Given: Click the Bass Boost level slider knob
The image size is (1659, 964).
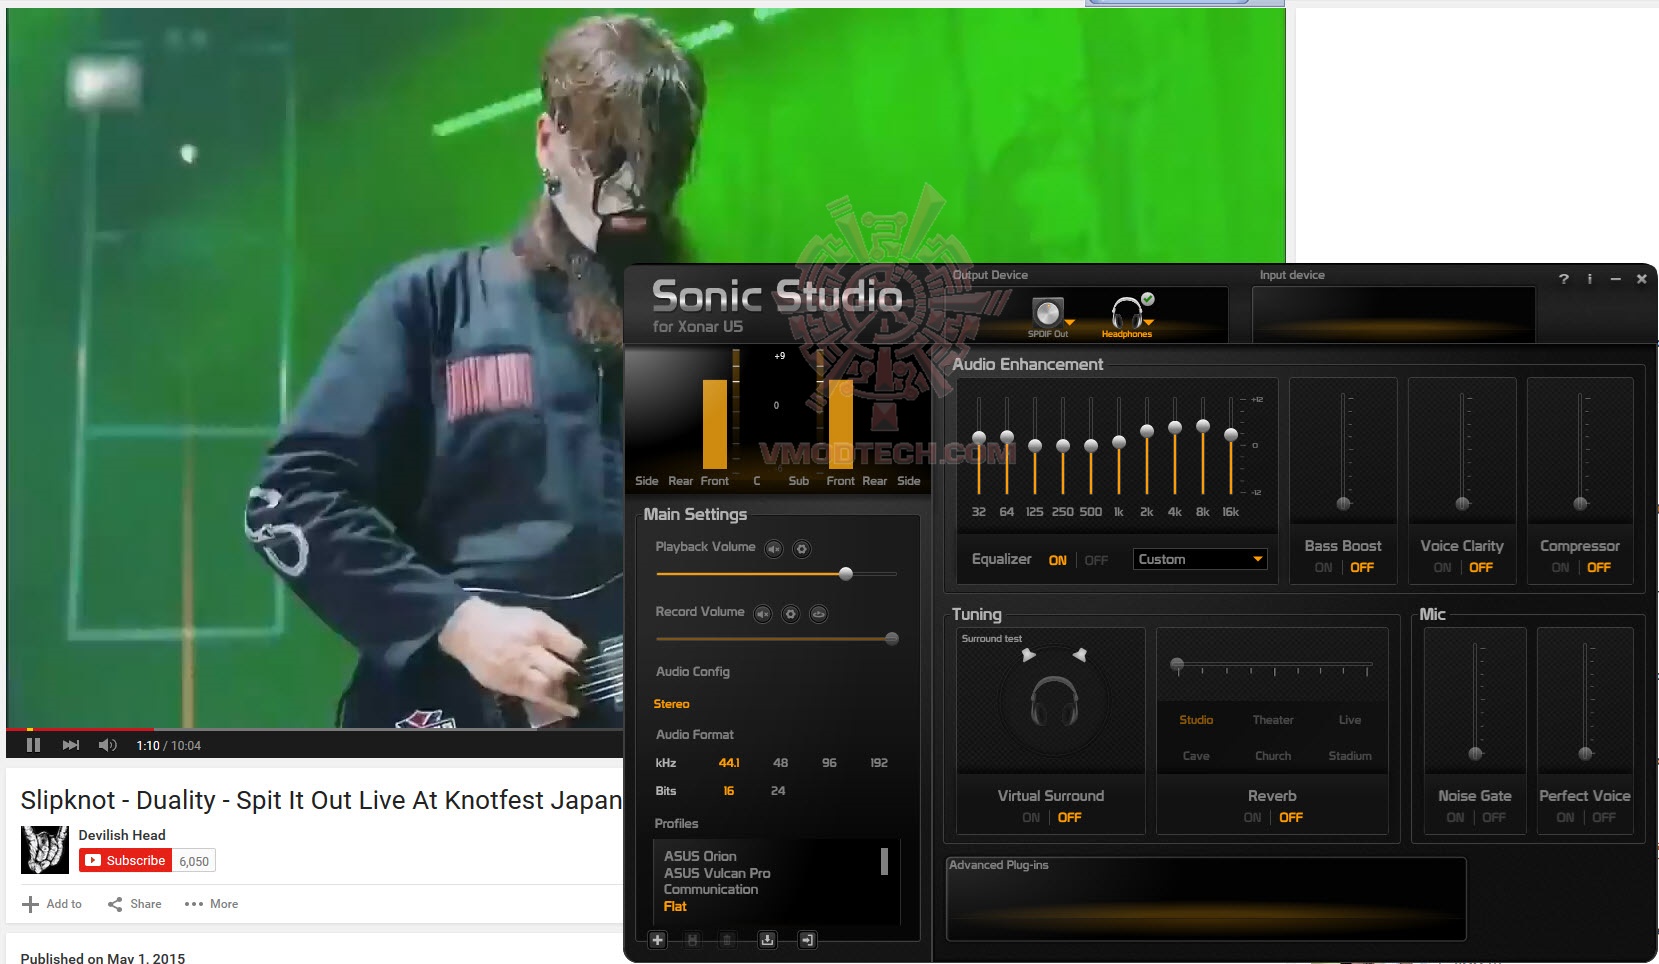Looking at the screenshot, I should coord(1343,503).
